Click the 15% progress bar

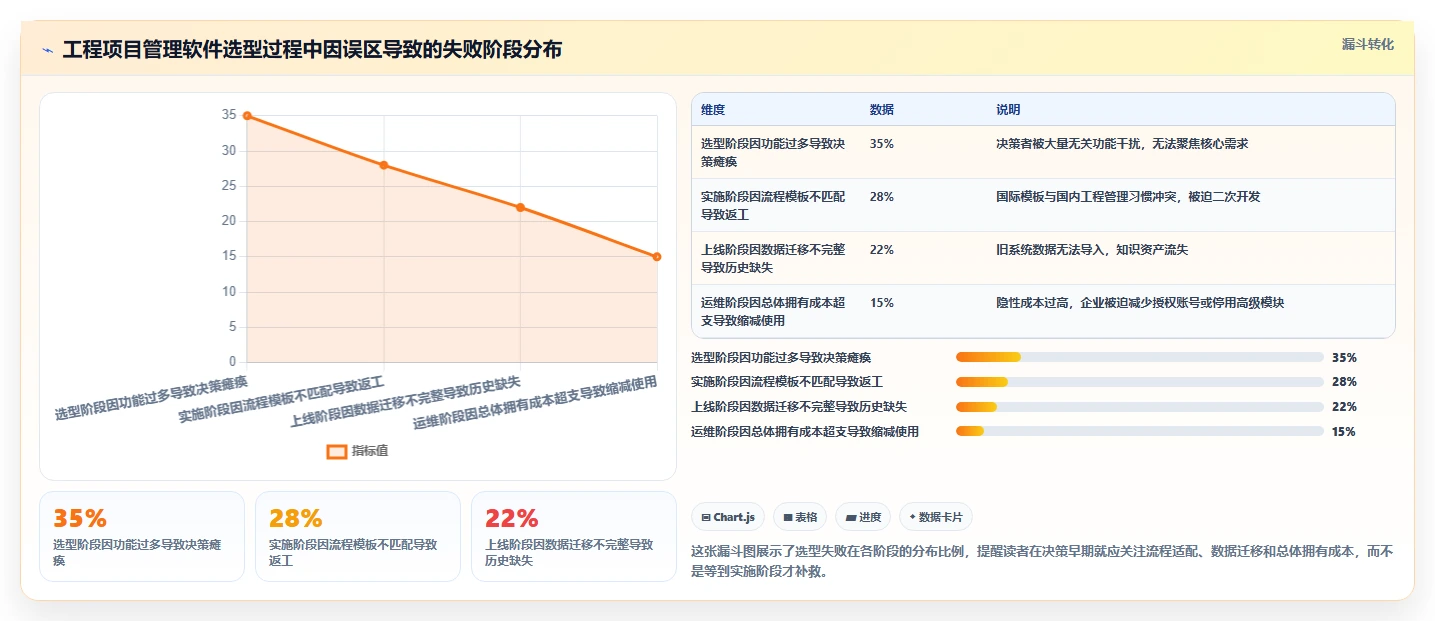[x=1140, y=432]
